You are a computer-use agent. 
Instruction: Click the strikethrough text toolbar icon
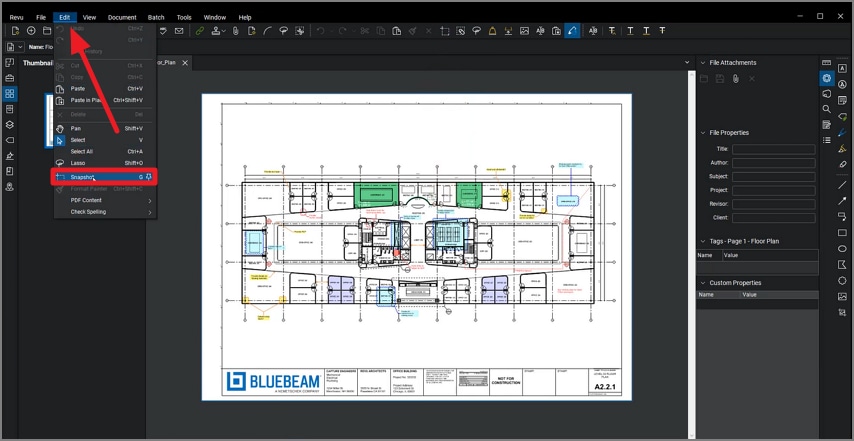(x=662, y=31)
